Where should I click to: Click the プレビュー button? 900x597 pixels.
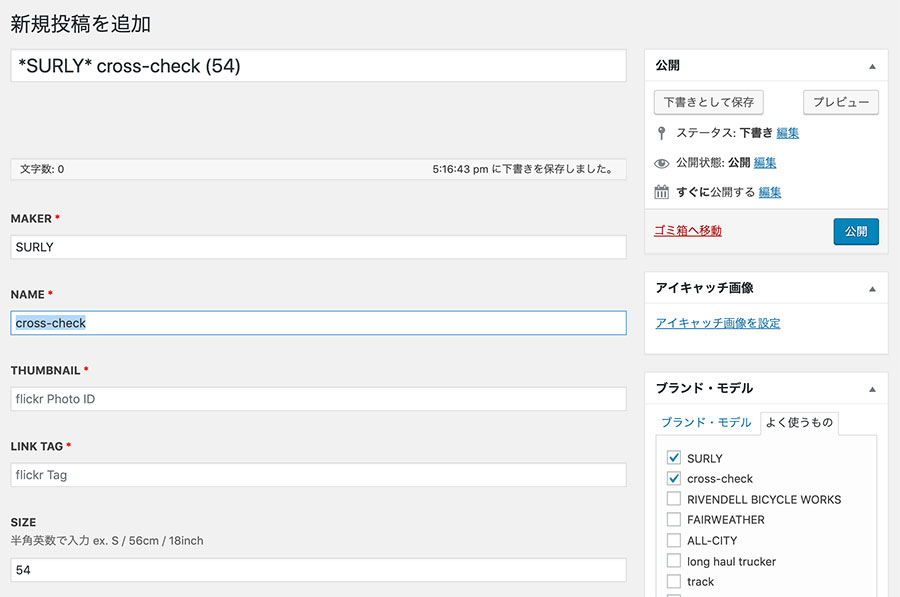pyautogui.click(x=840, y=102)
